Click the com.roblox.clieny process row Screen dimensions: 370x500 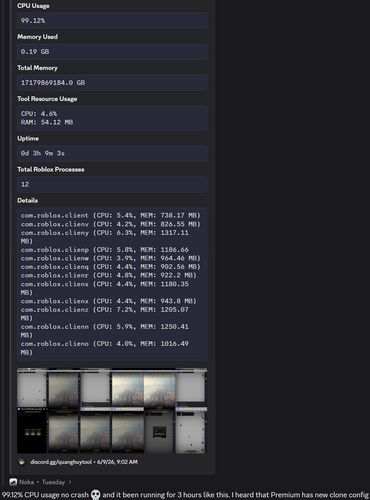(105, 237)
